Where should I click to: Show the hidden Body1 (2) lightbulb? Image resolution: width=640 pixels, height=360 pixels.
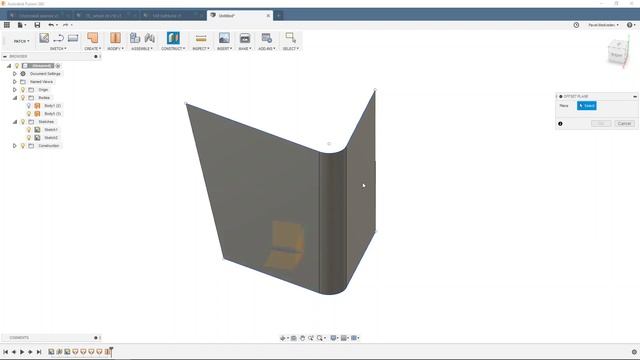click(x=29, y=106)
